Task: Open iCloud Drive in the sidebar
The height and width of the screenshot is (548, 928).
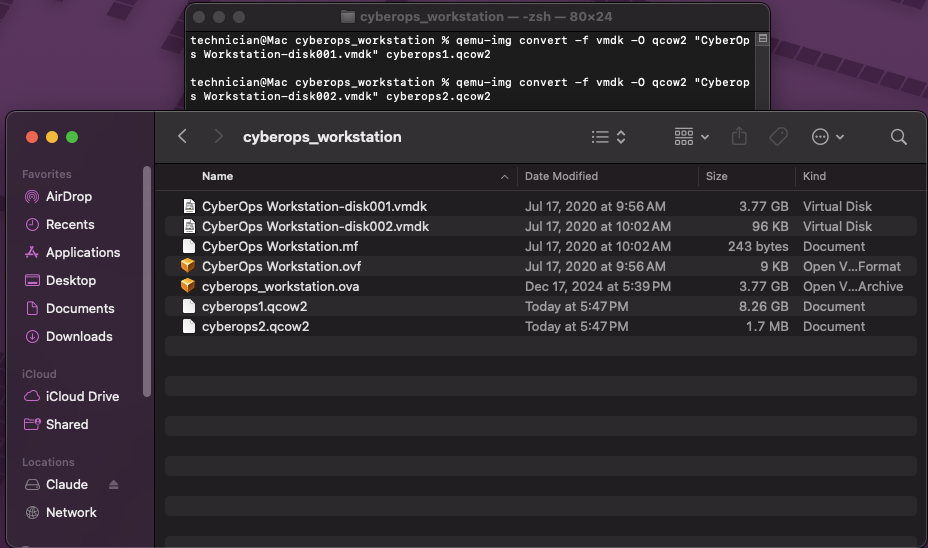Action: coord(82,397)
